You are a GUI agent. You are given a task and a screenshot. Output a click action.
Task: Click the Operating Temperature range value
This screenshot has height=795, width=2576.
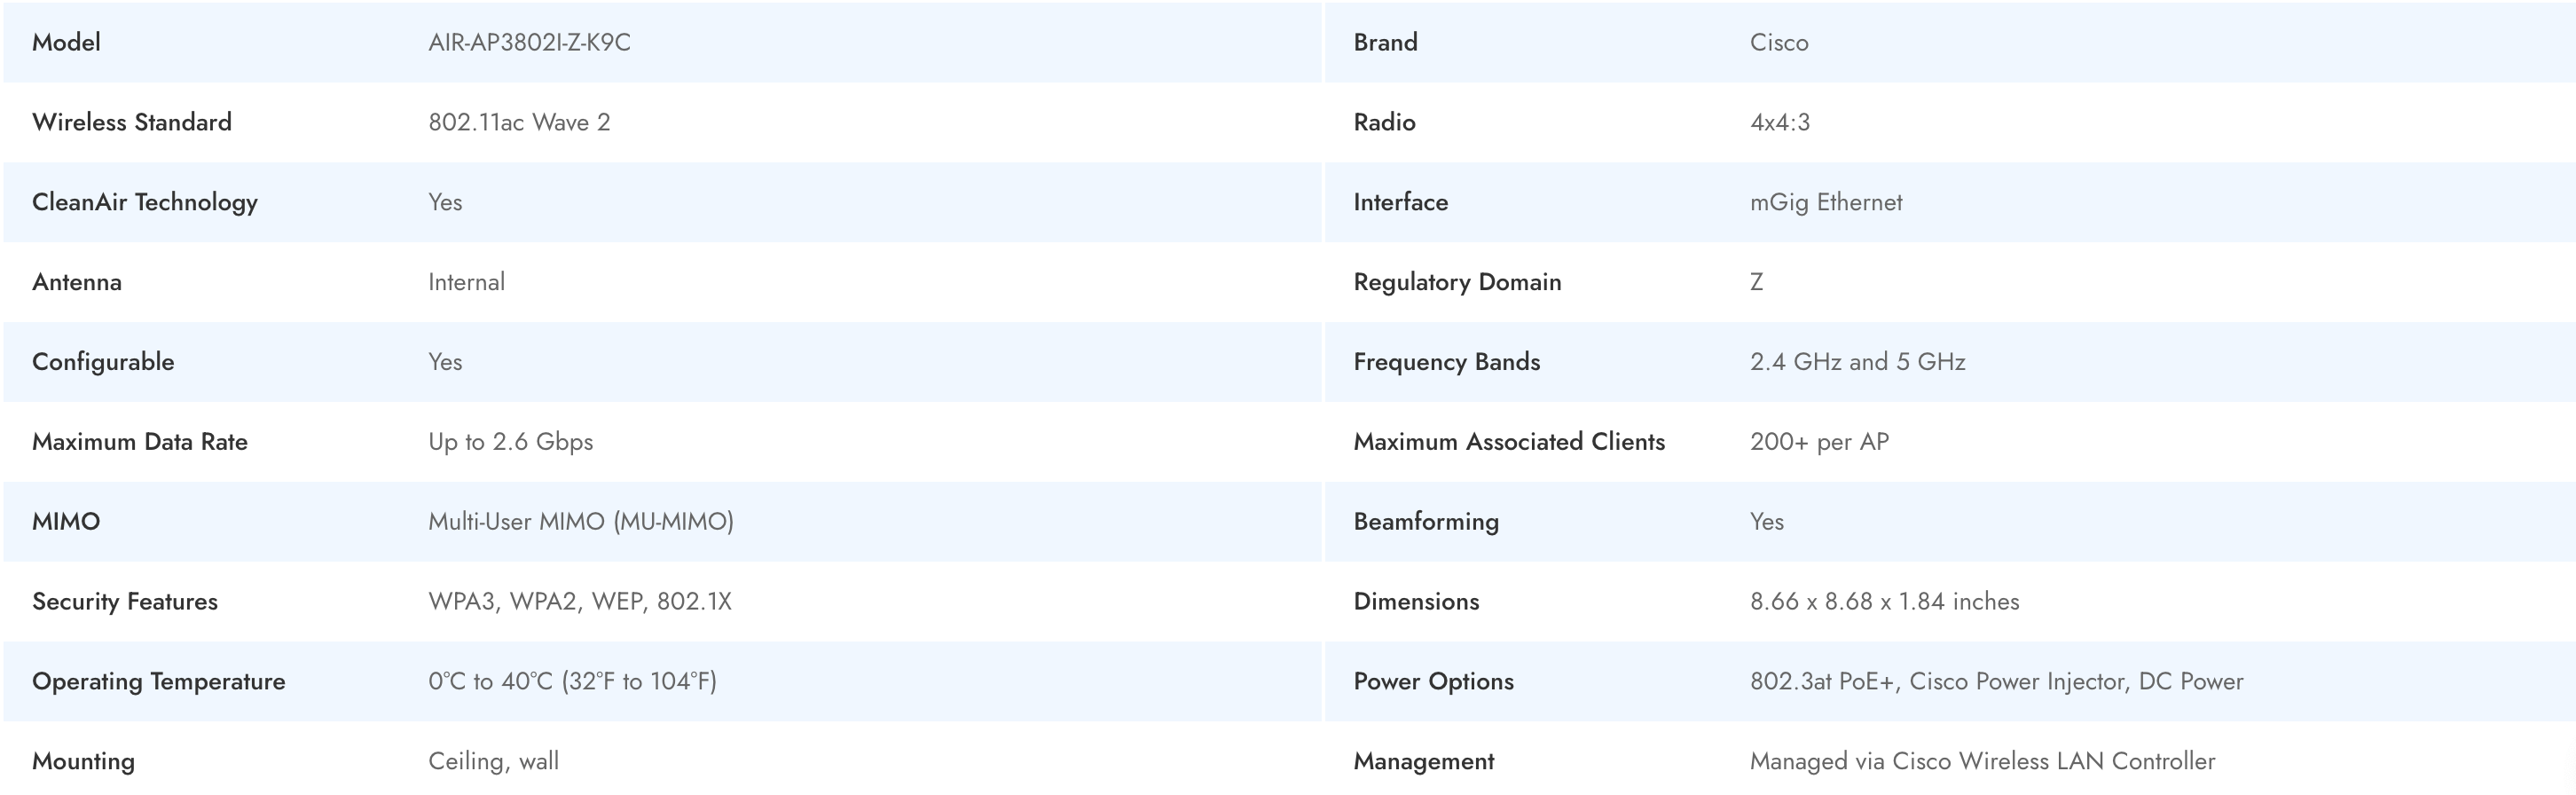(572, 682)
